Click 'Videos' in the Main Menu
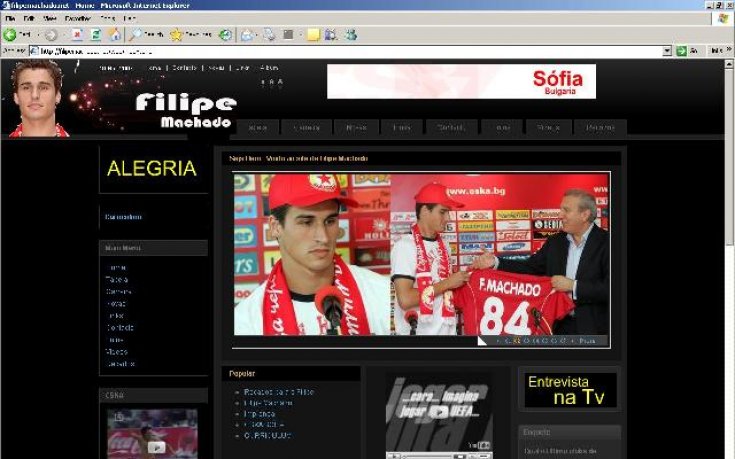 pyautogui.click(x=116, y=351)
